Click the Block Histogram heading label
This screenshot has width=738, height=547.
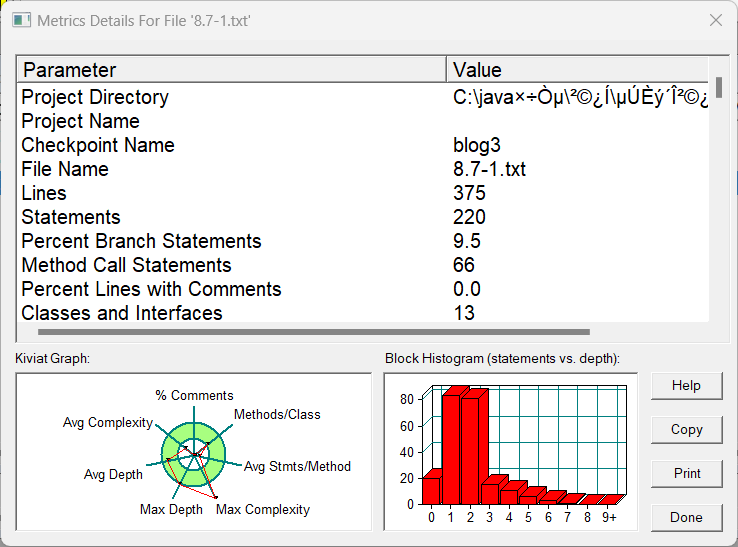click(x=502, y=359)
